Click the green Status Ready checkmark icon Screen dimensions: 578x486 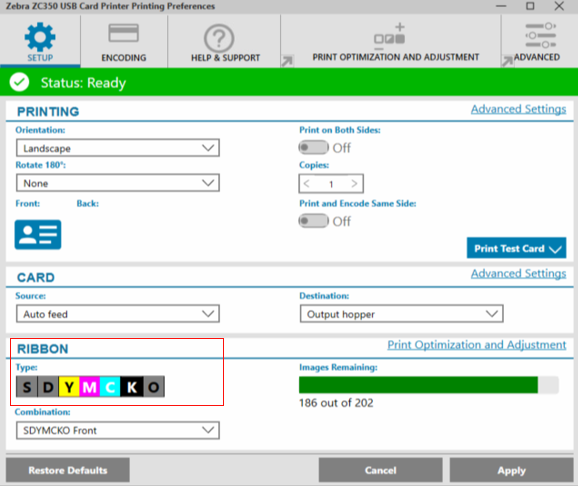pyautogui.click(x=19, y=82)
